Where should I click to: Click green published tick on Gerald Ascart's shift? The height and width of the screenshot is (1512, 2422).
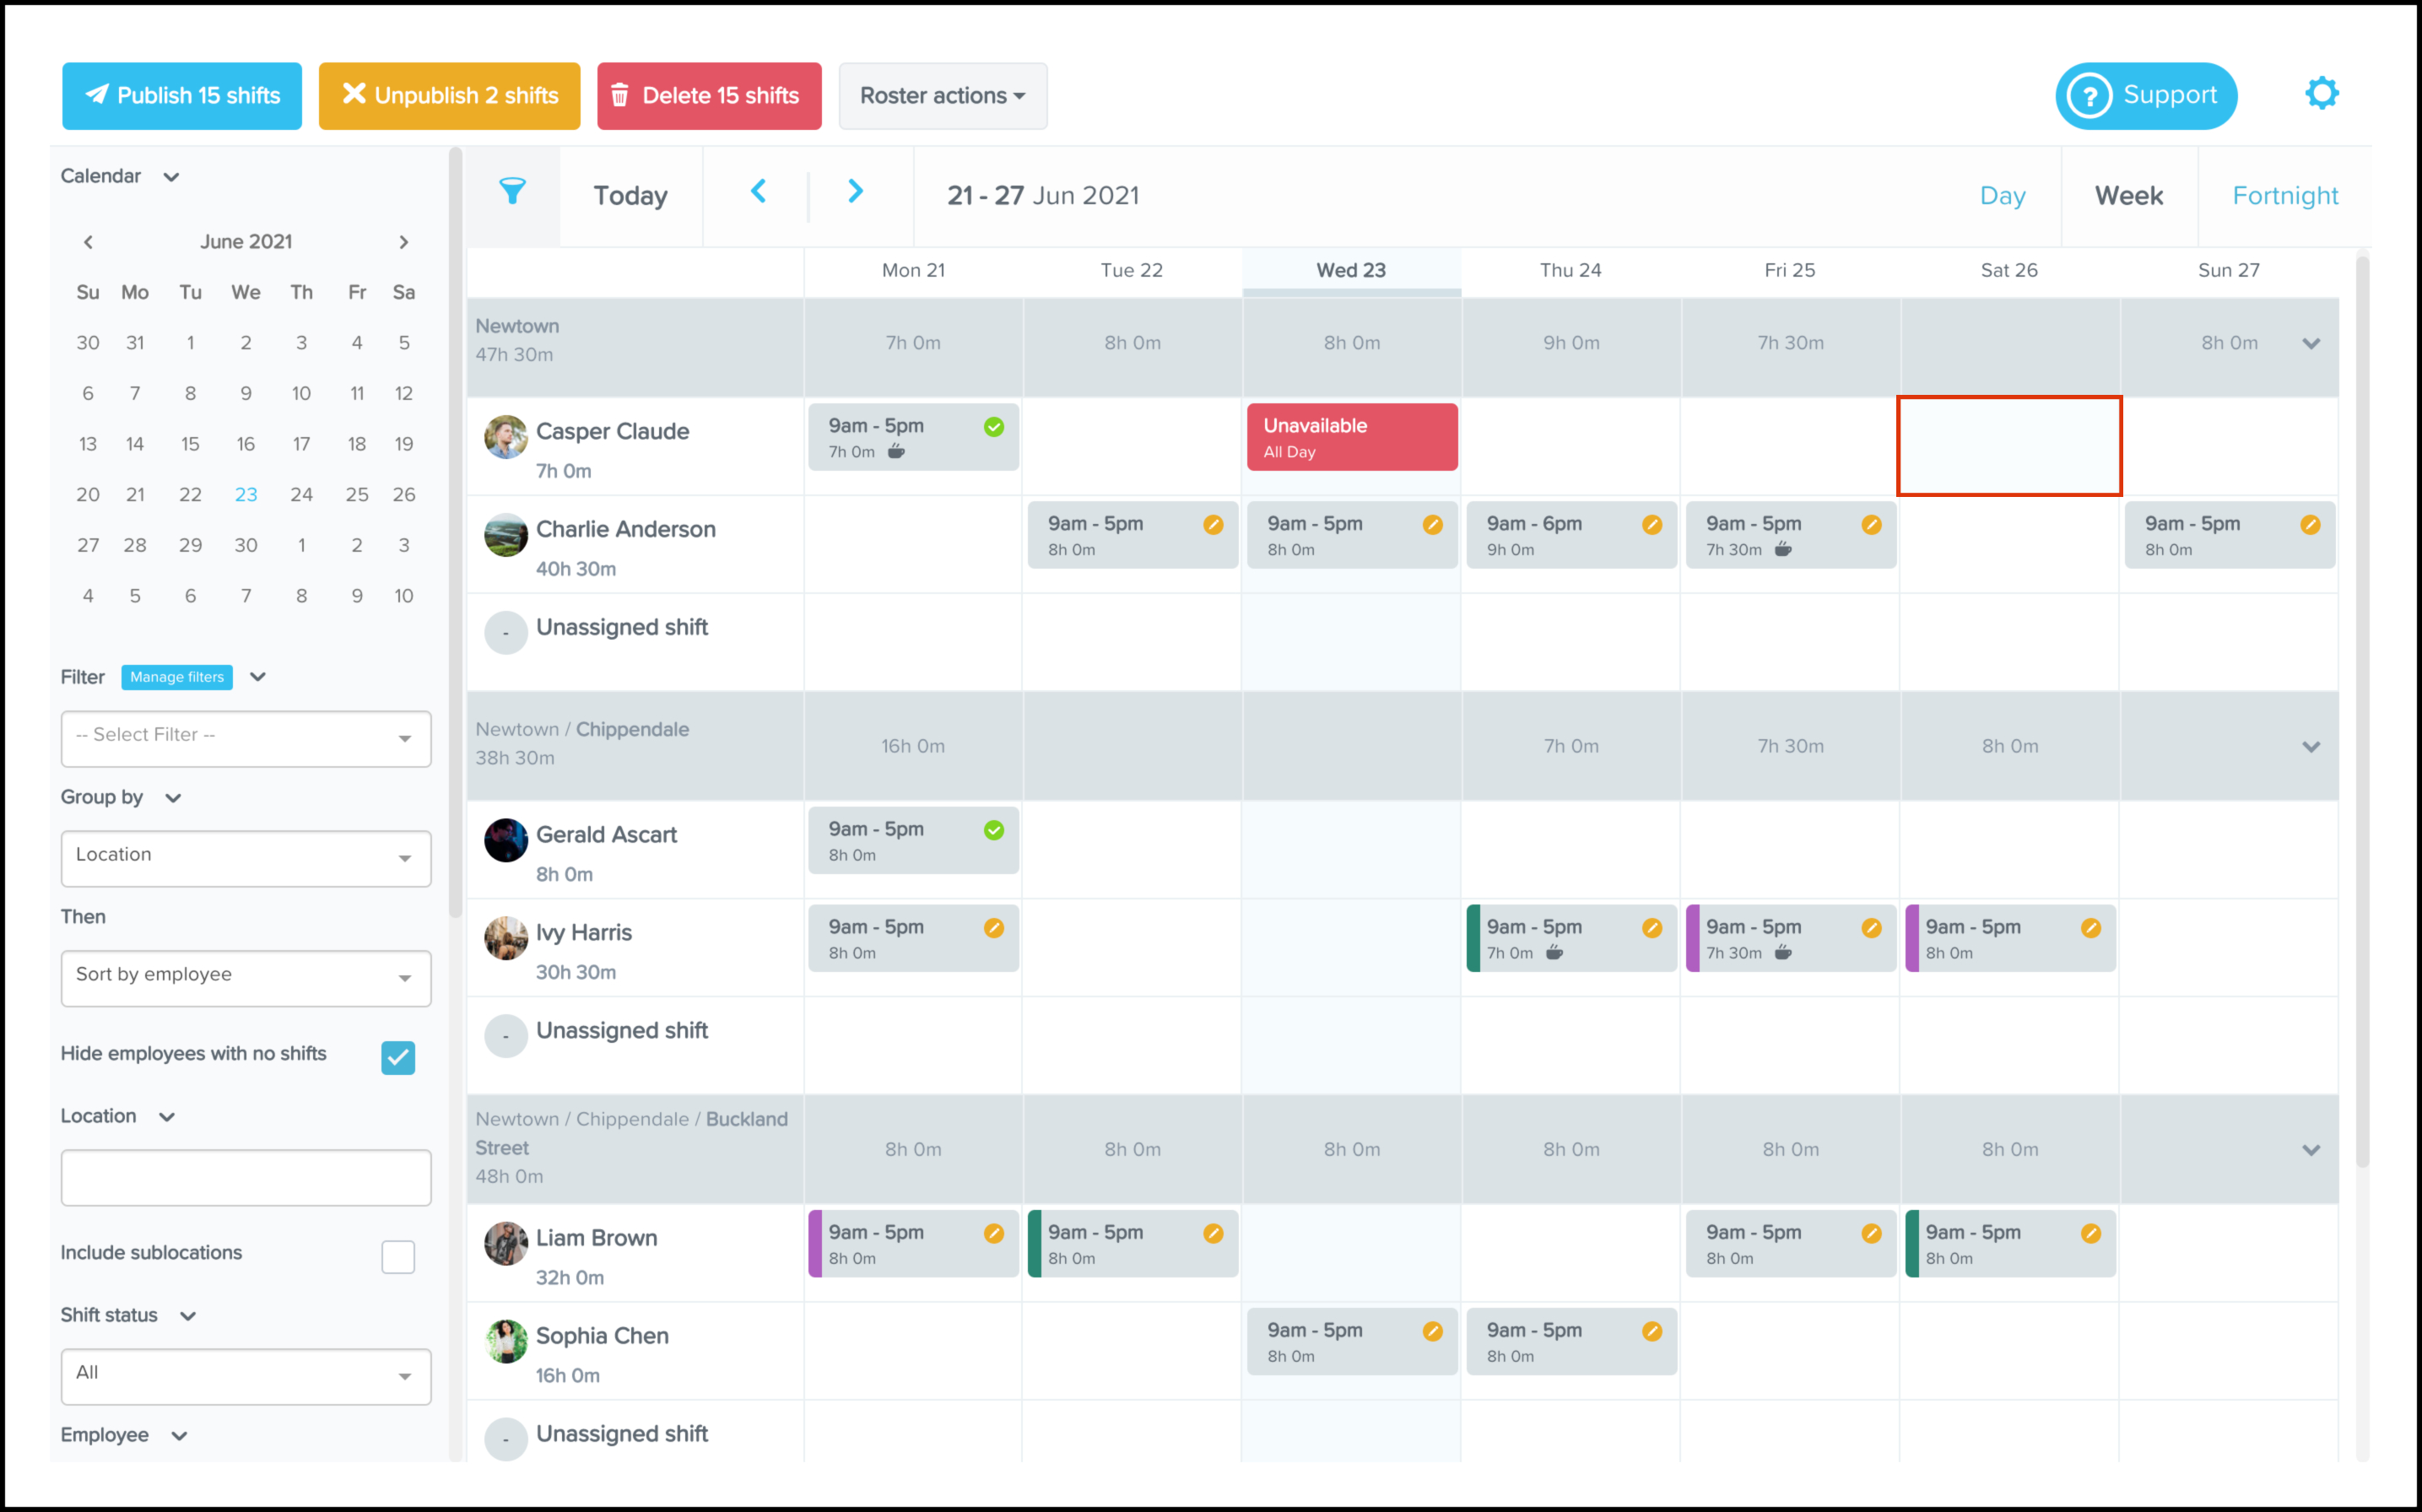point(993,830)
